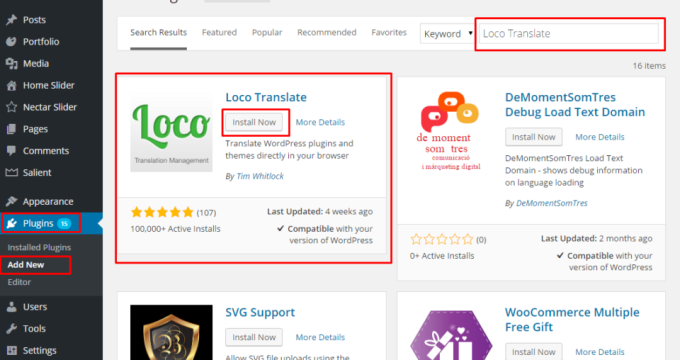680x360 pixels.
Task: Click the Appearance paintbrush icon
Action: point(12,201)
